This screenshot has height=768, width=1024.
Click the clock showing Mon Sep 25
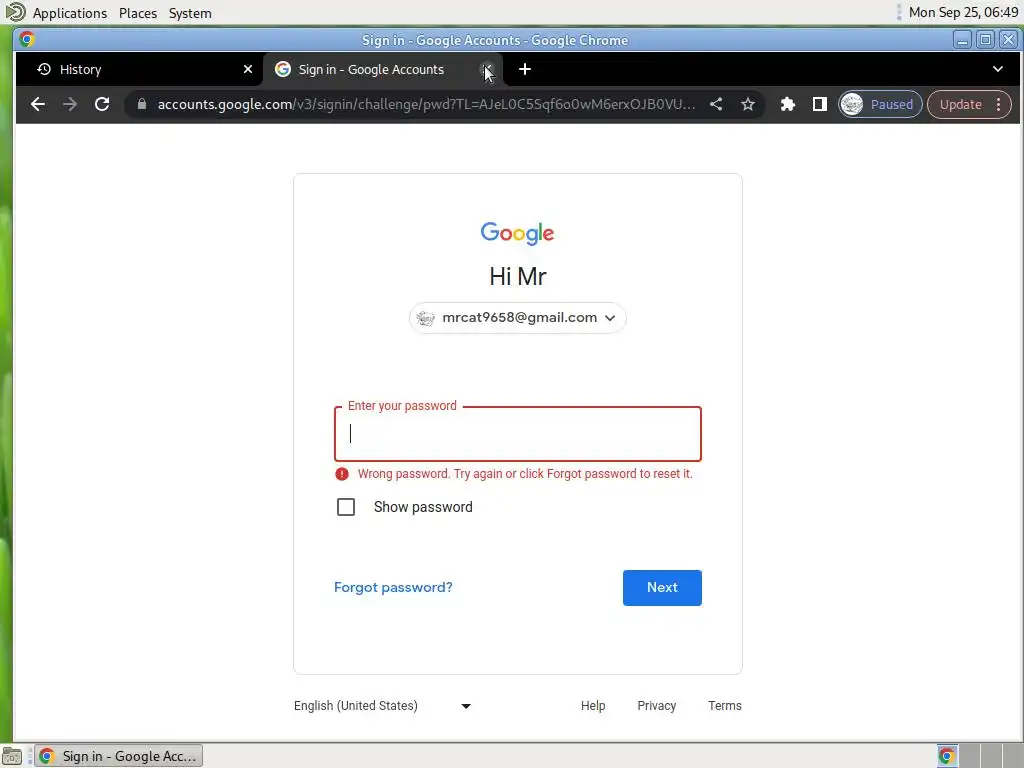(x=963, y=12)
